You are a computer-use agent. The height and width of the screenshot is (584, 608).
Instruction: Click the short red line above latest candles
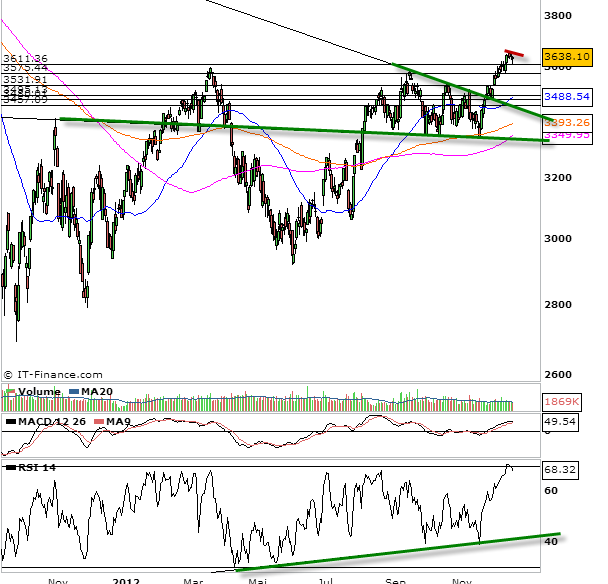[515, 52]
